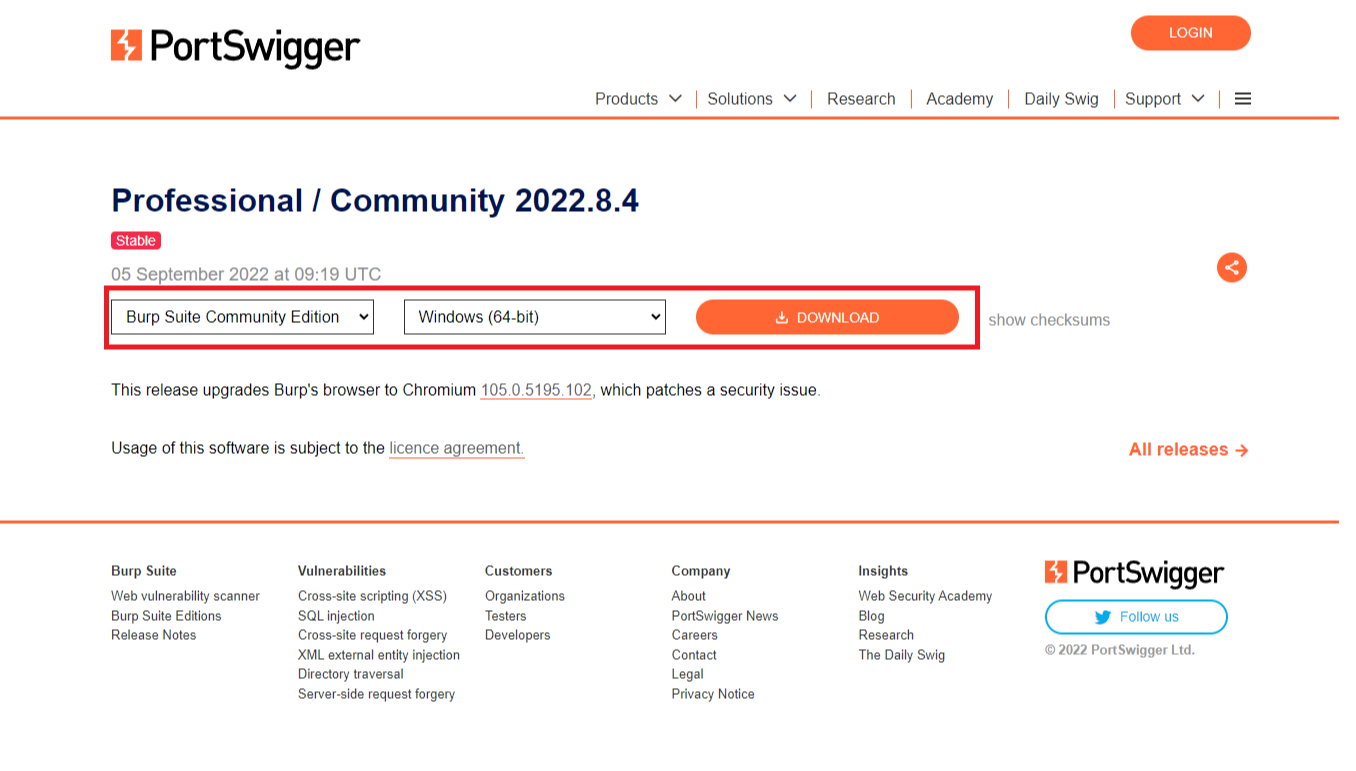Image resolution: width=1356 pixels, height=771 pixels.
Task: Open the Chromium 105.0.5195.102 link
Action: point(537,390)
